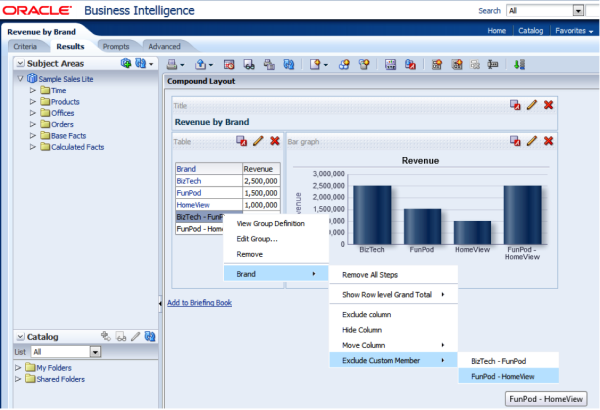This screenshot has height=410, width=600.
Task: Click the print analysis toolbar icon
Action: click(174, 64)
